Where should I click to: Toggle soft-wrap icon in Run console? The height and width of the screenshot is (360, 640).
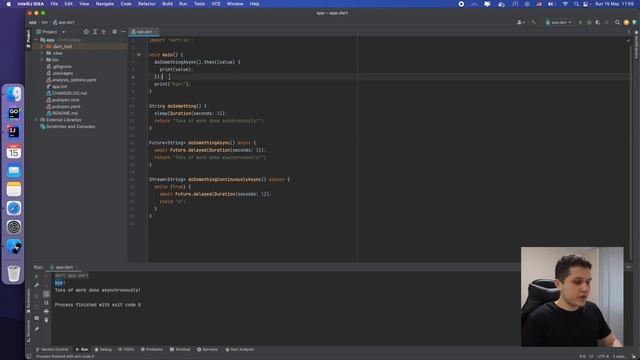[46, 294]
